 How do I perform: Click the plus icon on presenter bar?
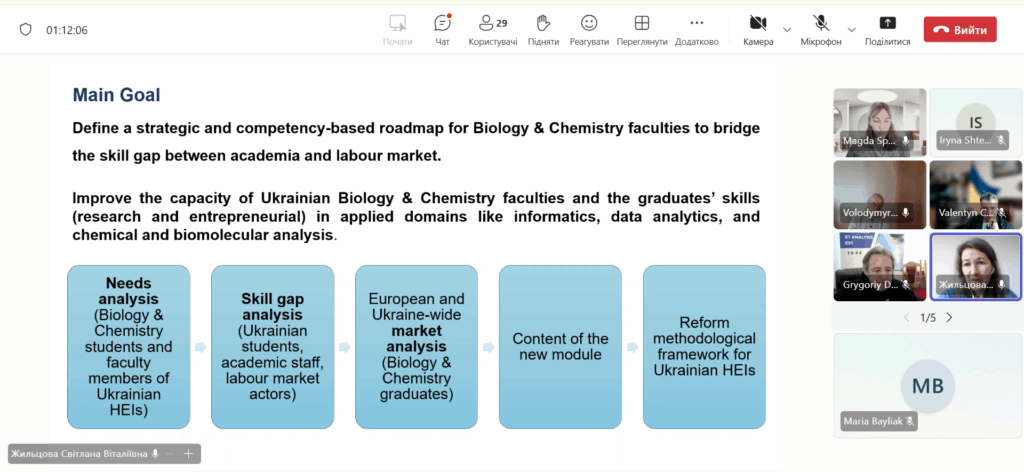188,454
